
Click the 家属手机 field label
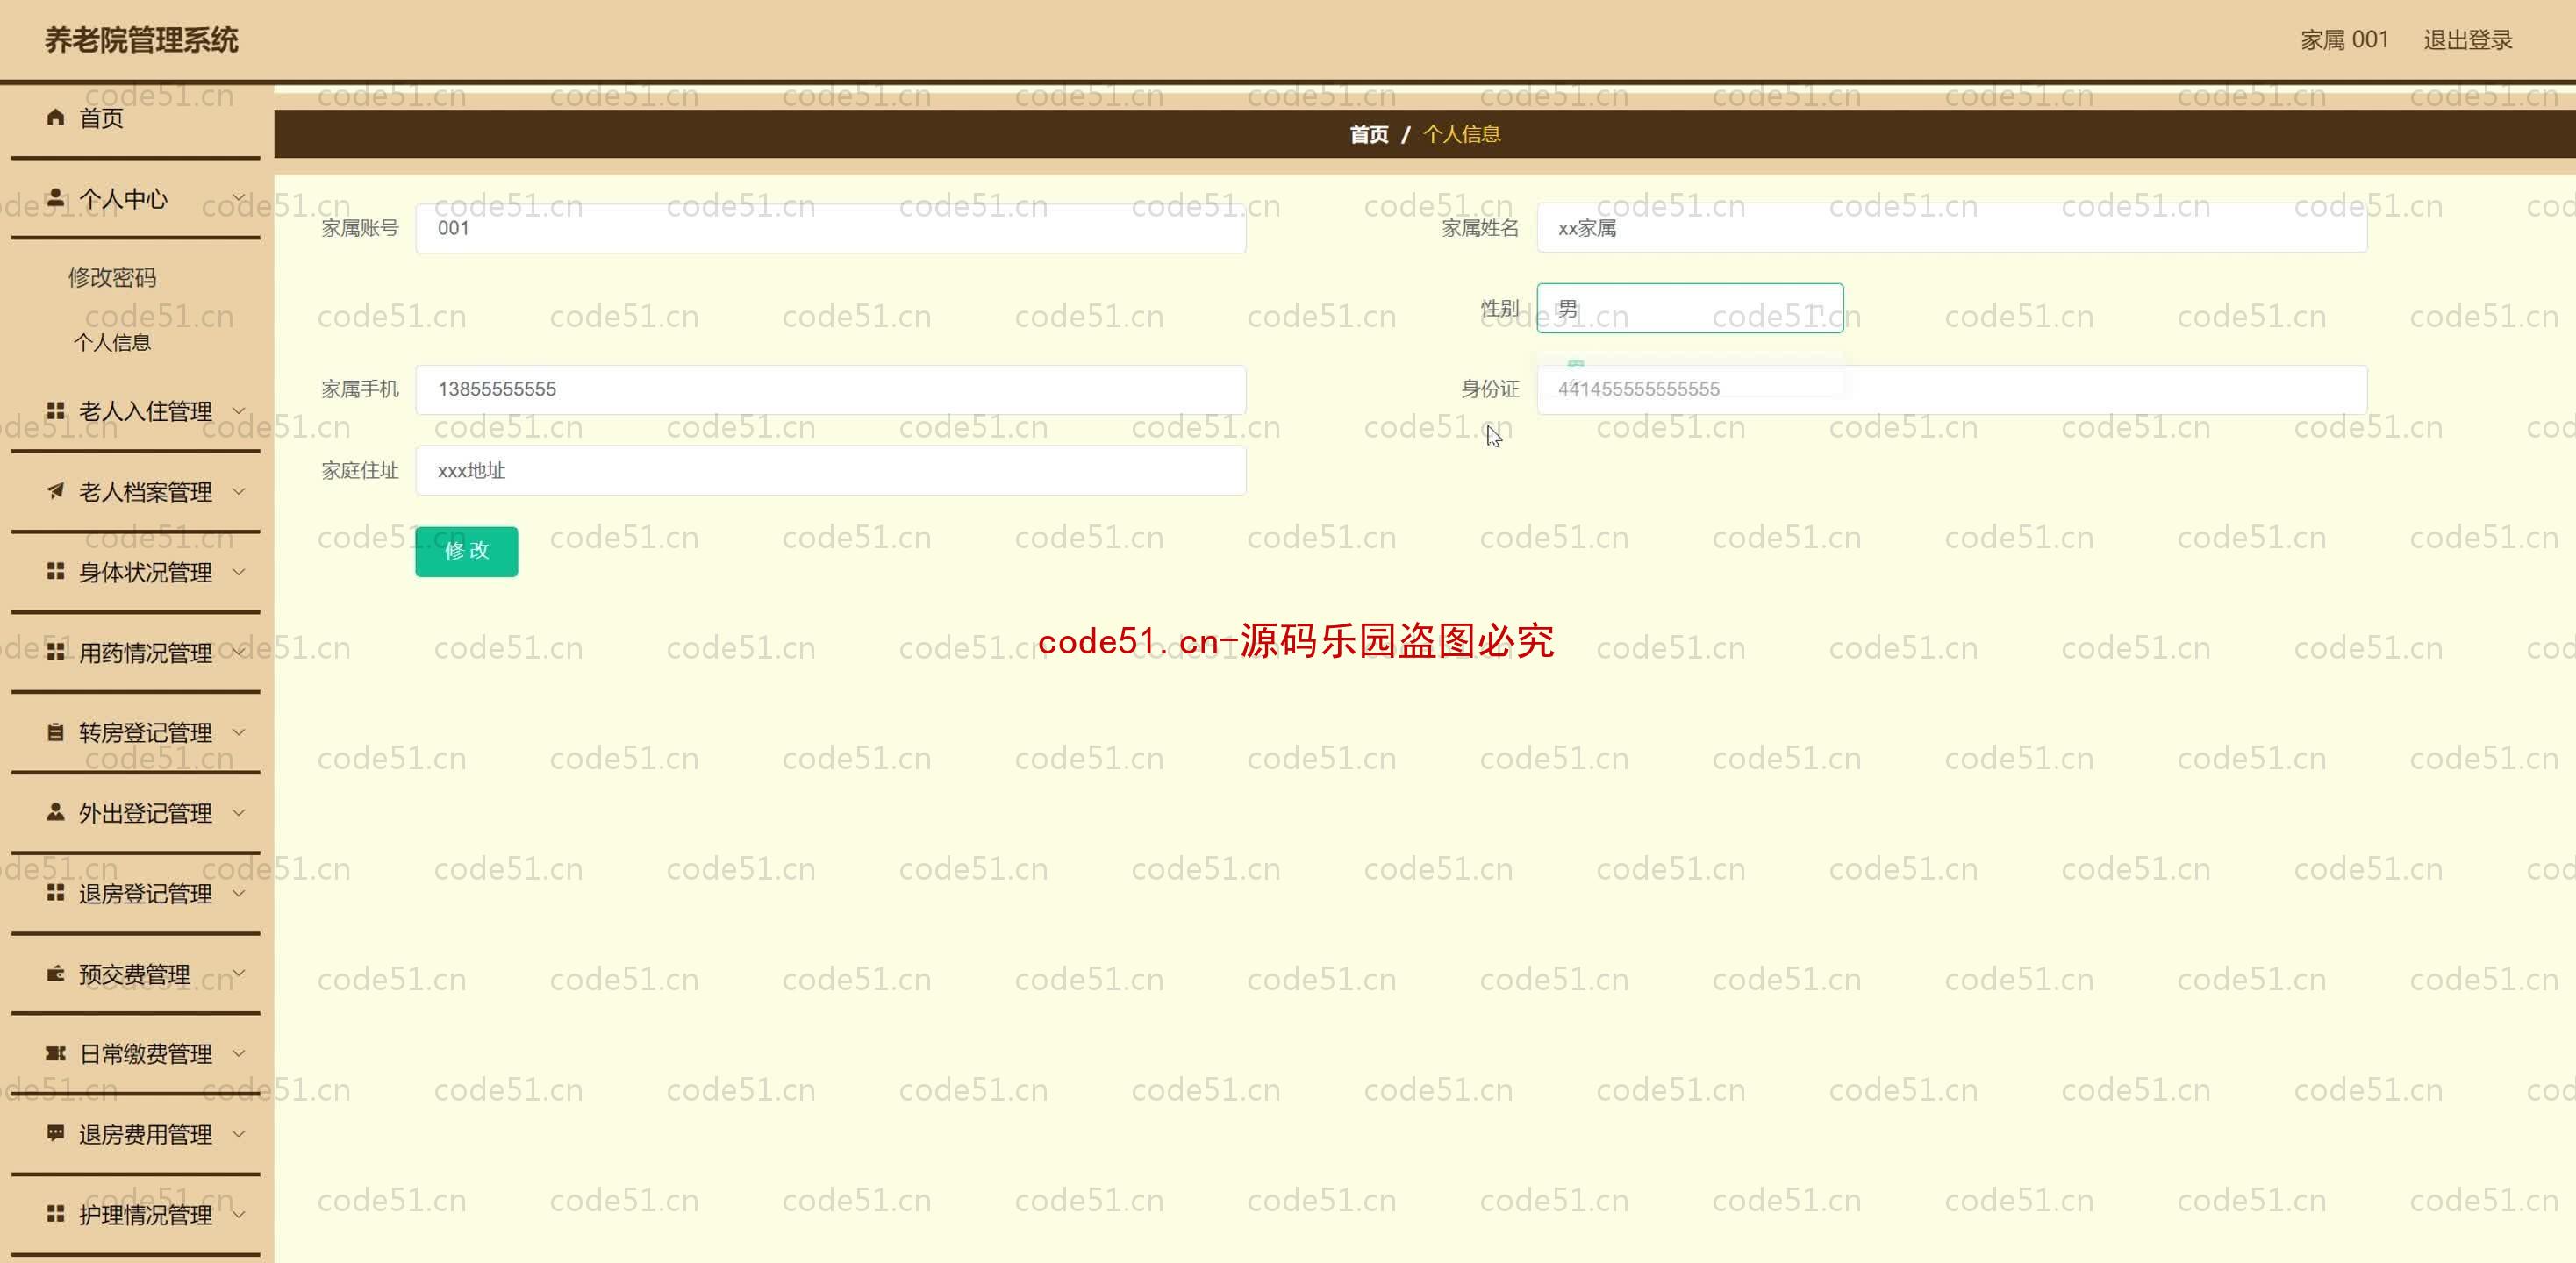pos(359,389)
